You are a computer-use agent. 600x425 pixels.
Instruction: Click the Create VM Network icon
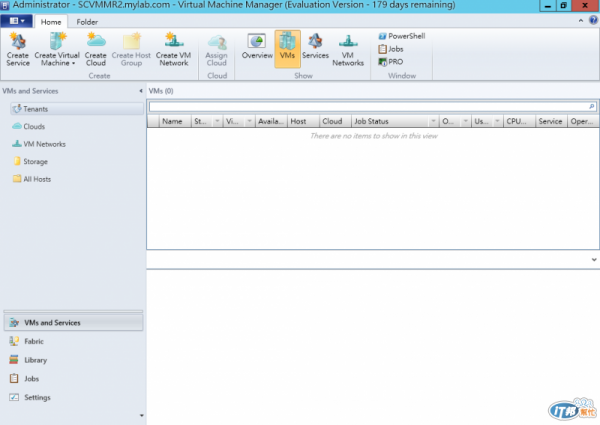173,50
